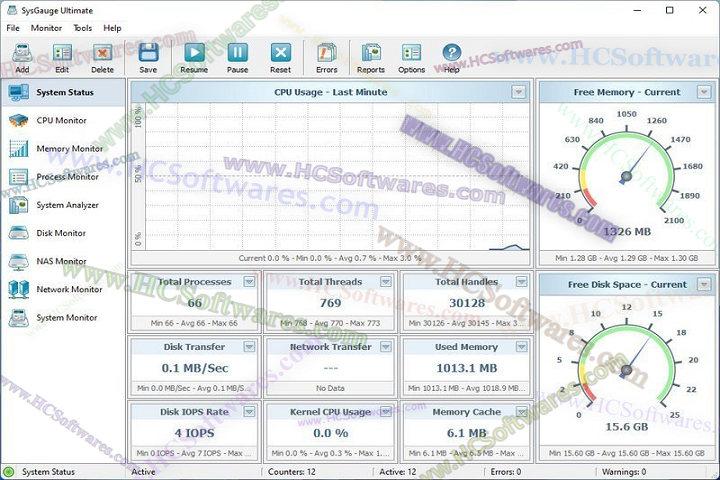
Task: Click the Total Handles value 30128
Action: [x=467, y=303]
